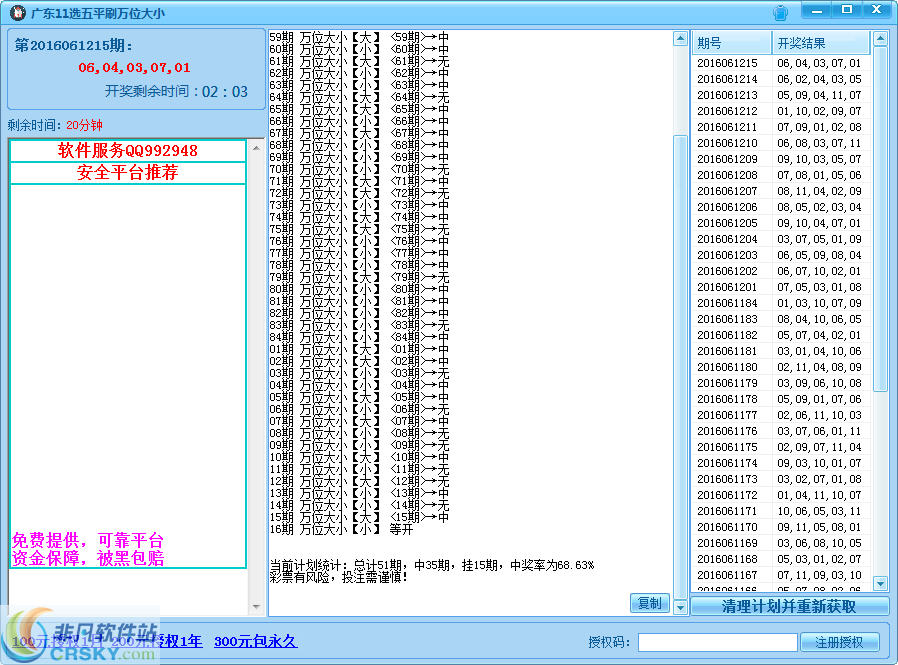
Task: Click the 注册授权 register button
Action: click(x=839, y=642)
